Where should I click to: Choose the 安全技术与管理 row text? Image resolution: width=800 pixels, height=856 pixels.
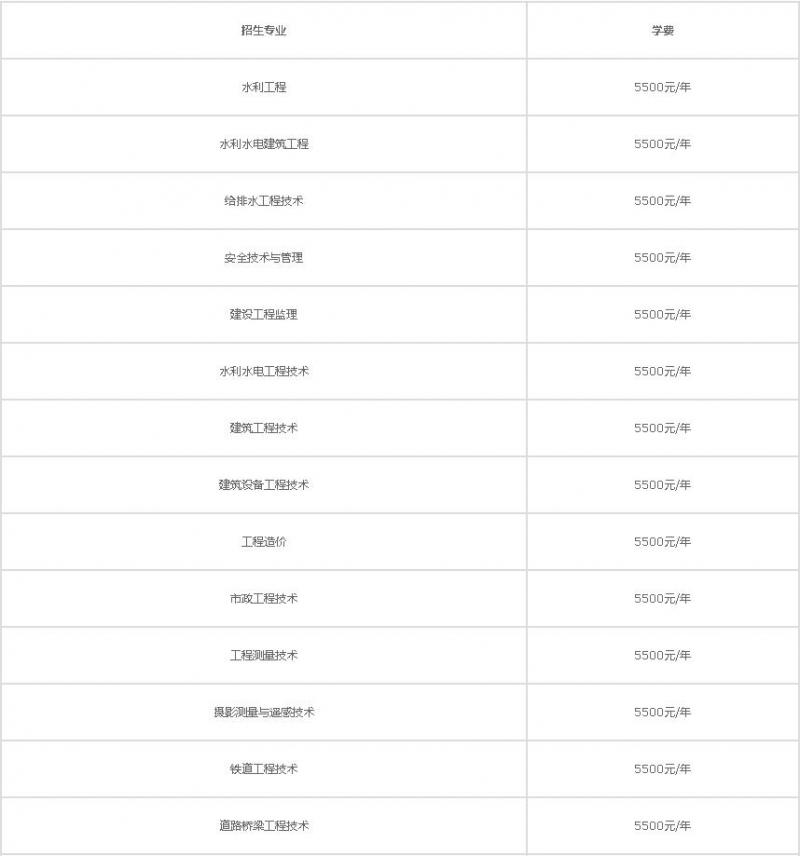tap(264, 258)
